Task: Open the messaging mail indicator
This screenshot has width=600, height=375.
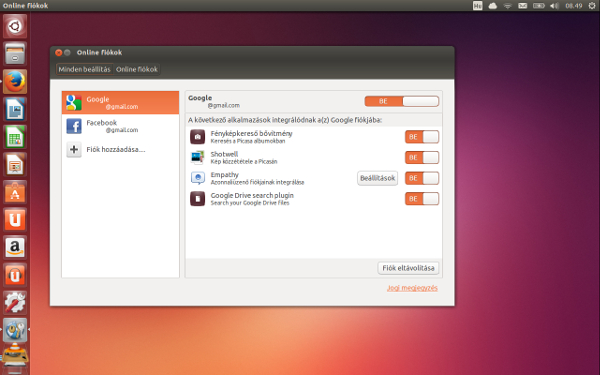Action: [x=522, y=6]
